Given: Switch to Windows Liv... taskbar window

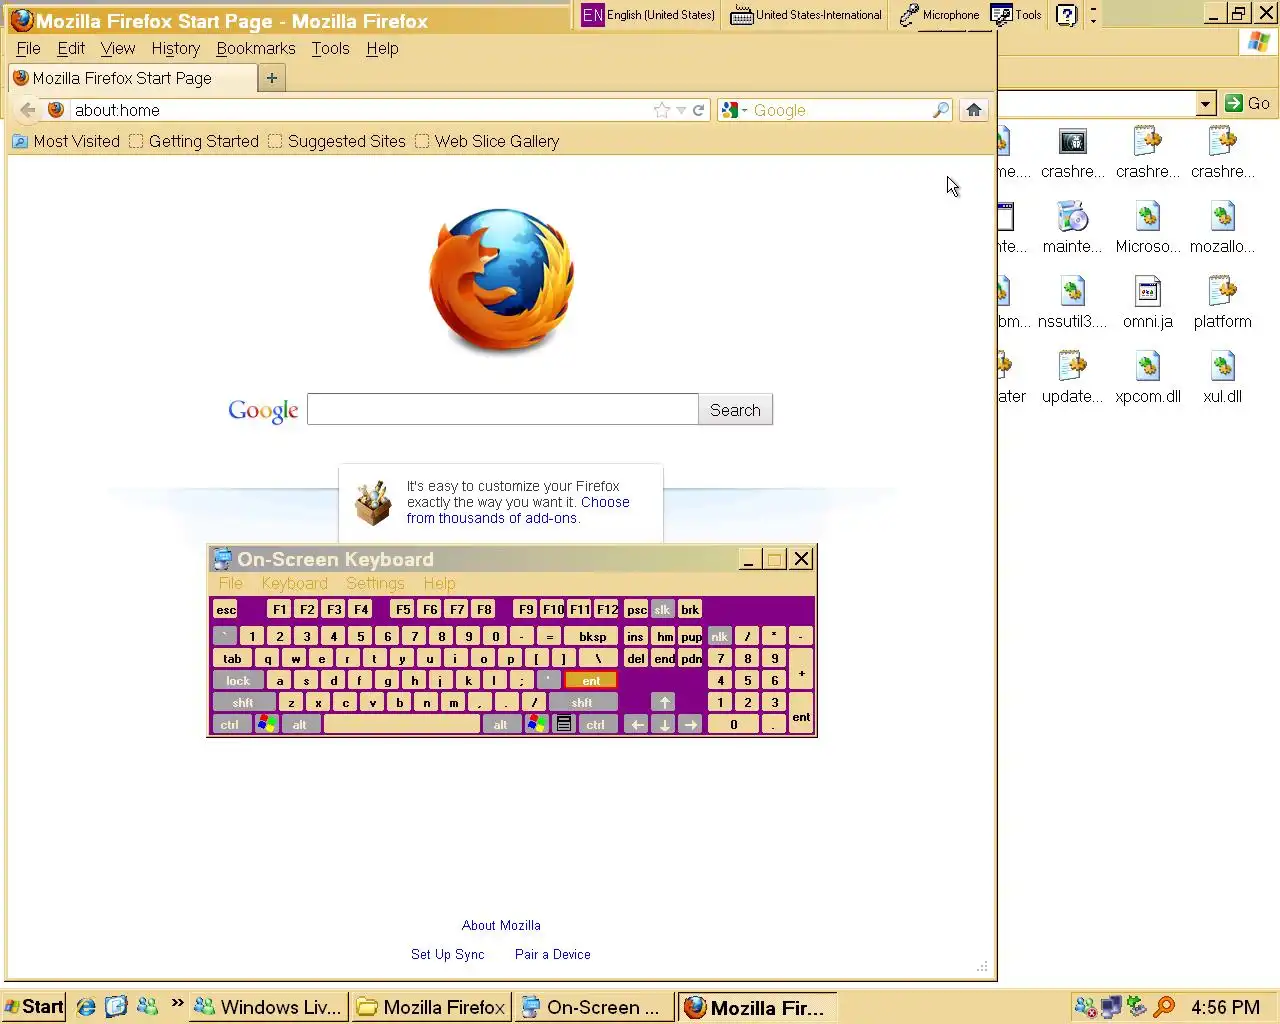Looking at the screenshot, I should (269, 1007).
